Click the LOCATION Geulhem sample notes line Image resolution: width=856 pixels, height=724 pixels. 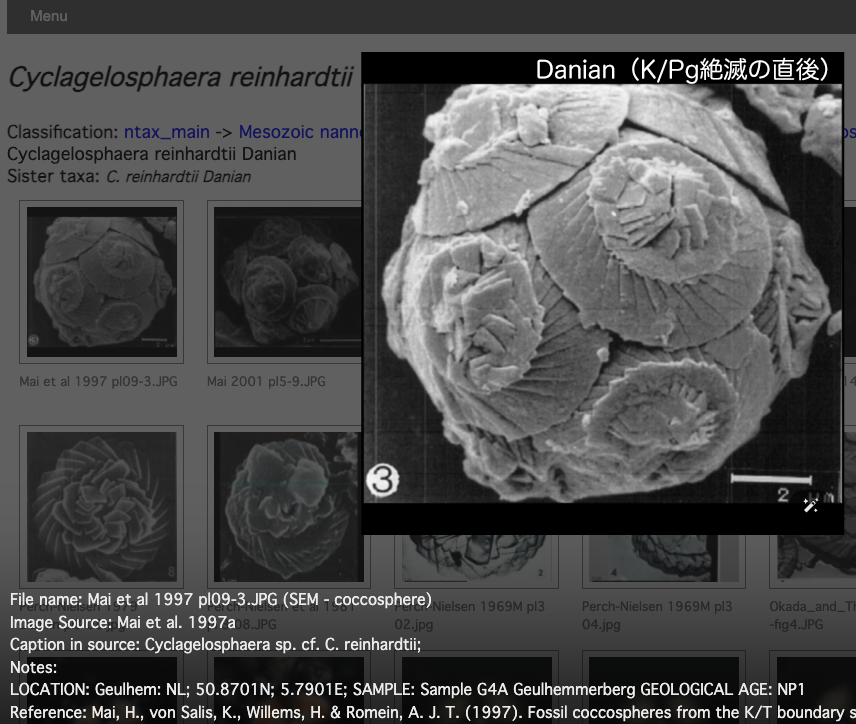point(407,690)
